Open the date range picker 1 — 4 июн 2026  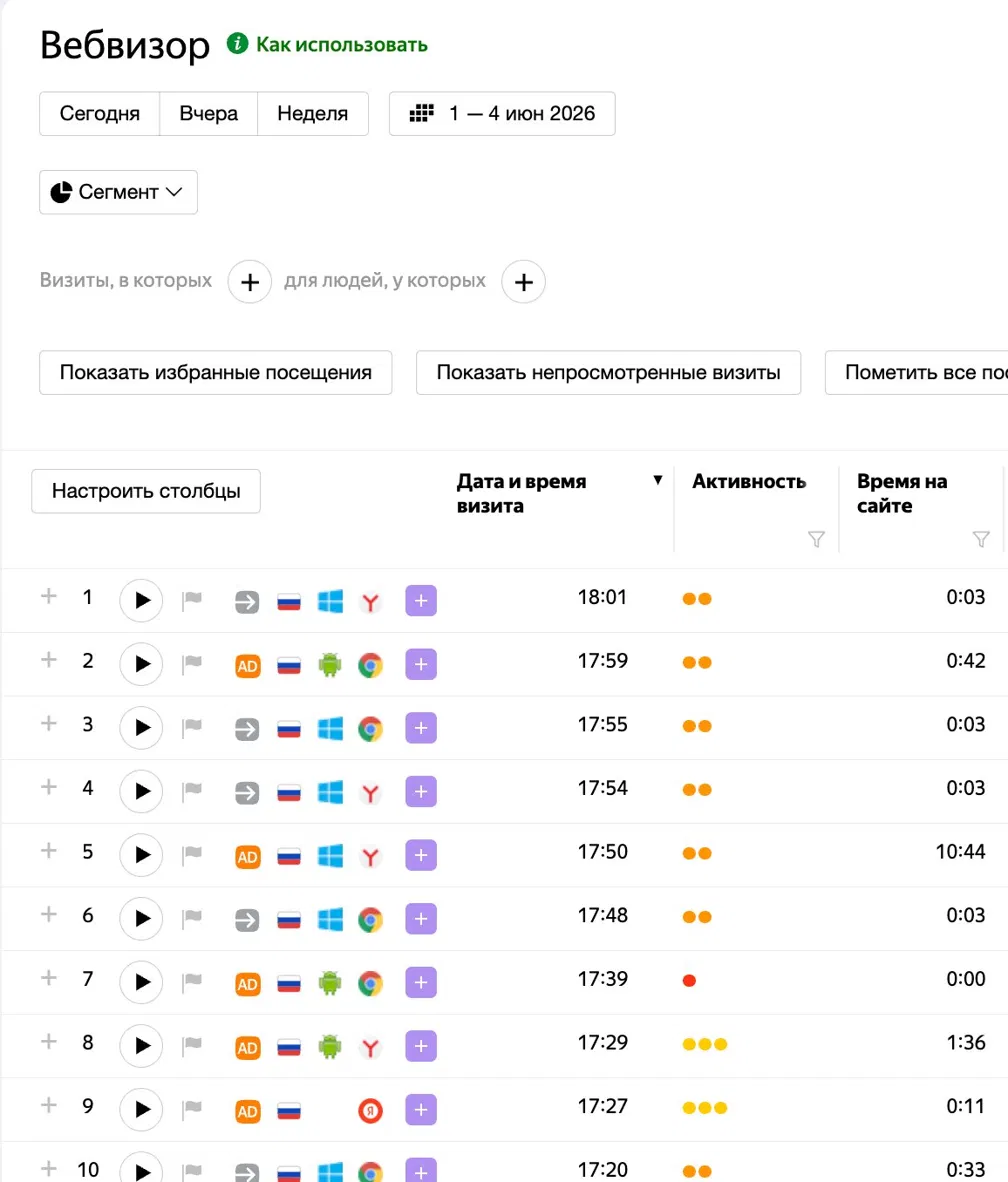tap(502, 114)
